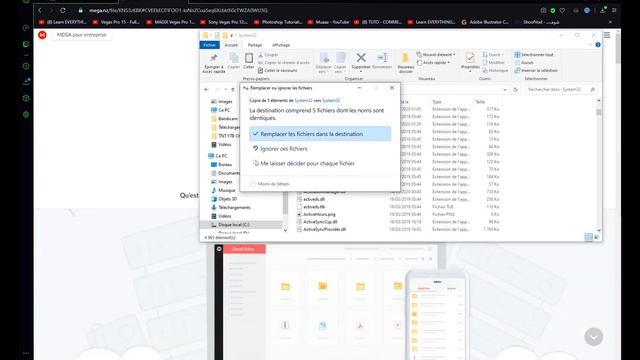This screenshot has height=360, width=640.
Task: Collapse Moins de détails in dialog
Action: coord(269,184)
